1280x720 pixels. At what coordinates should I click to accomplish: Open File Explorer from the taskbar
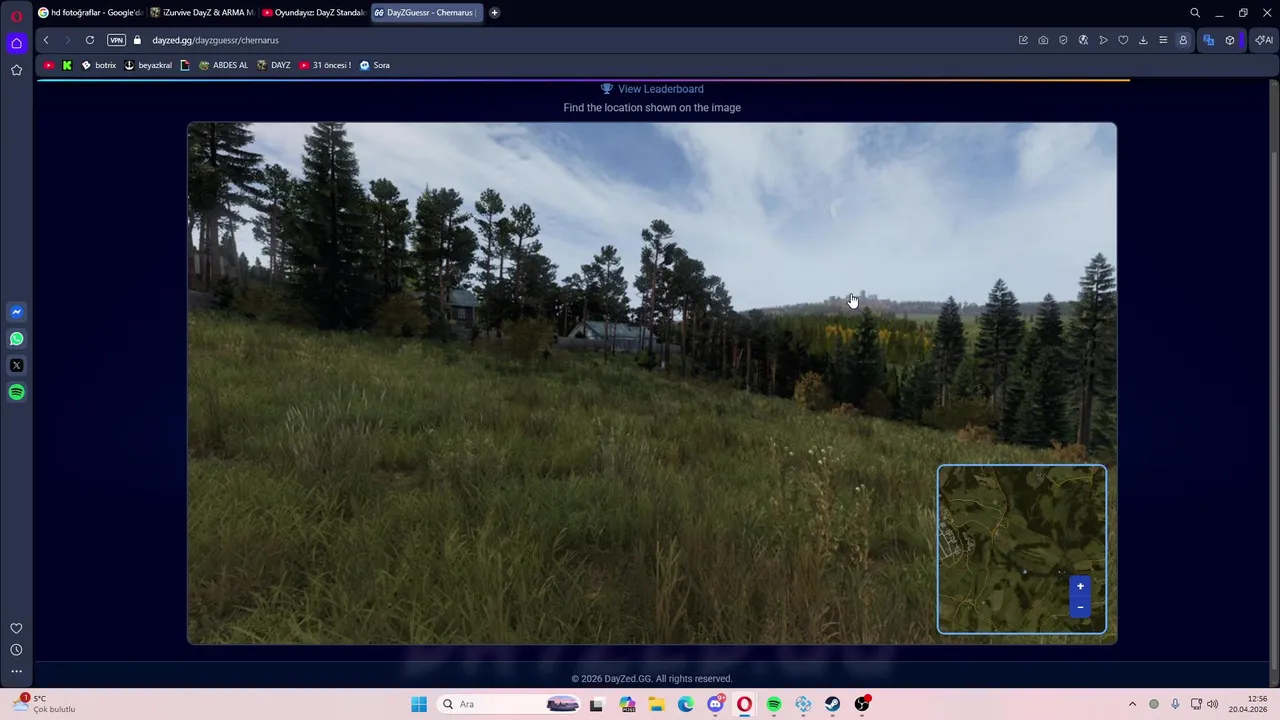click(657, 704)
